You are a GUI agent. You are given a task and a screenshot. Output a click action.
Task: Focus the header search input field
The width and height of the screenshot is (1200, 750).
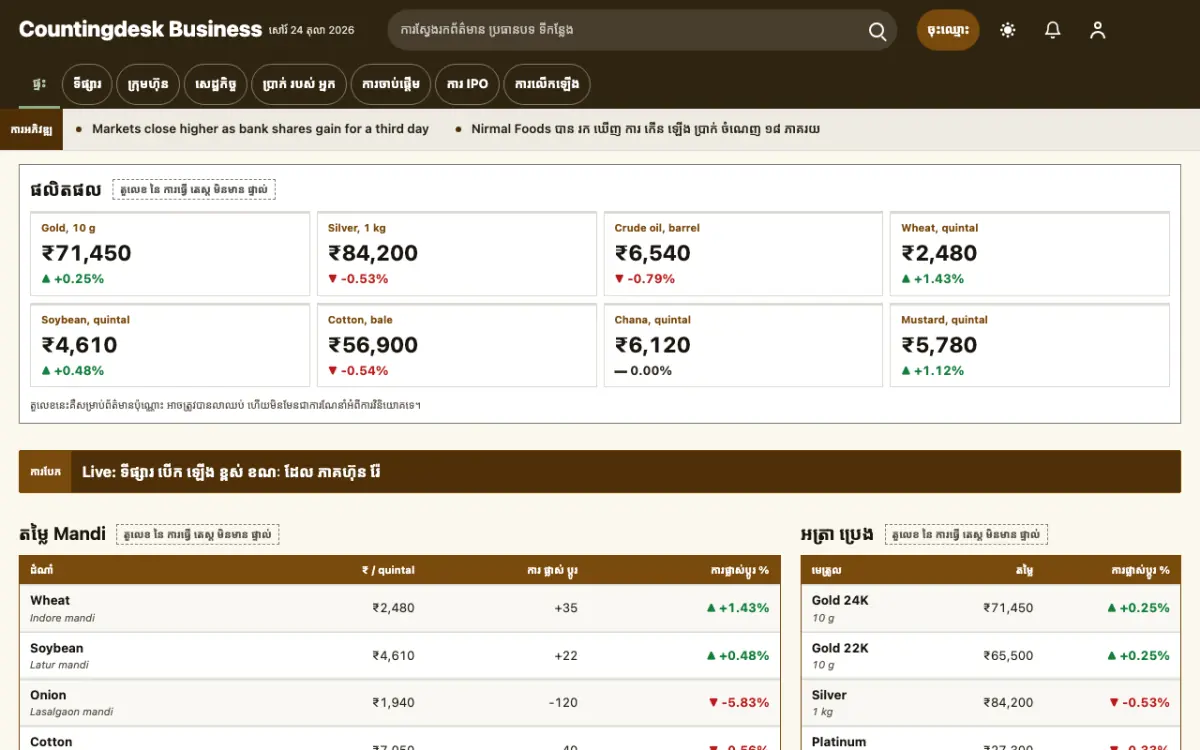coord(626,30)
